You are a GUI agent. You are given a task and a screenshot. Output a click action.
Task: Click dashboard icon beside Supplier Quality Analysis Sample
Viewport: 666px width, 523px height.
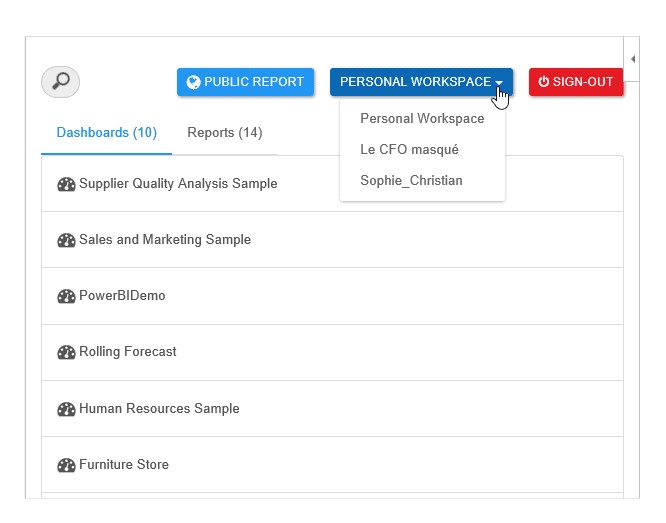point(66,184)
